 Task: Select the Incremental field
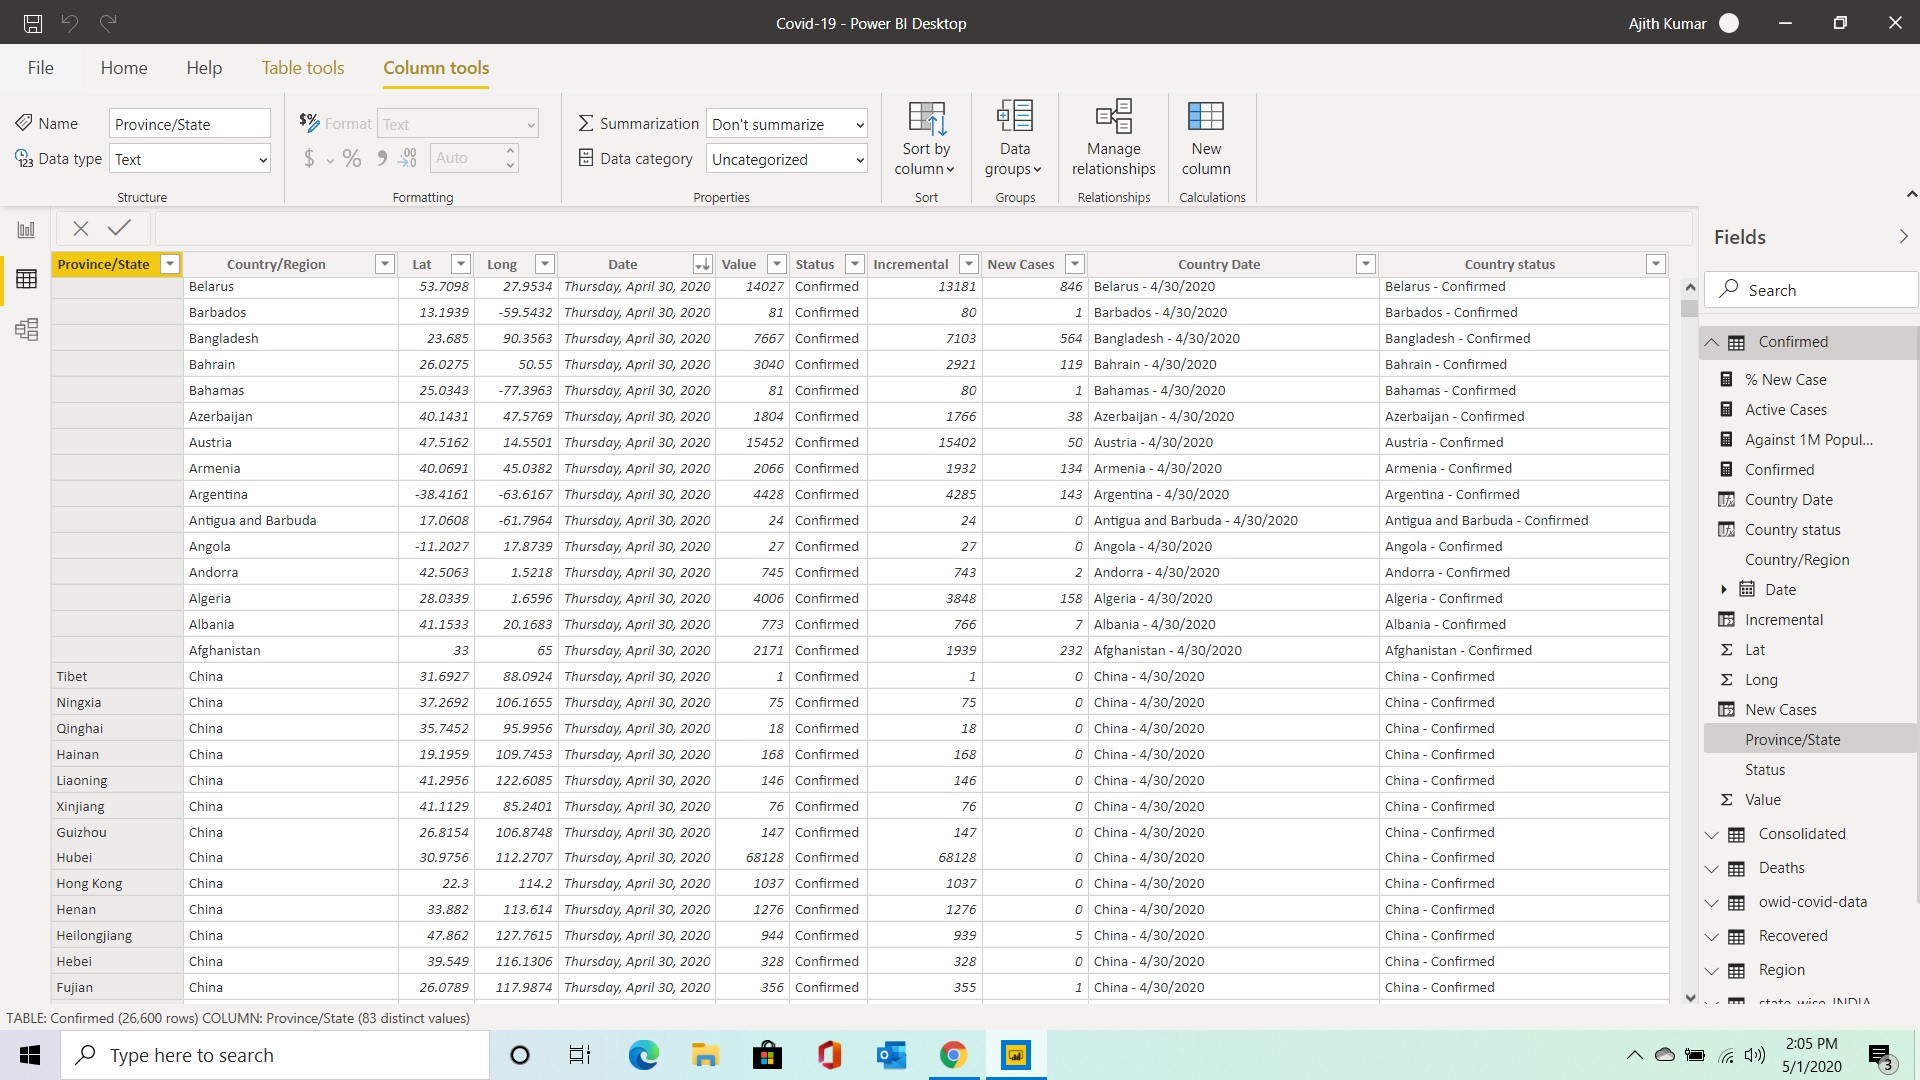tap(1783, 620)
